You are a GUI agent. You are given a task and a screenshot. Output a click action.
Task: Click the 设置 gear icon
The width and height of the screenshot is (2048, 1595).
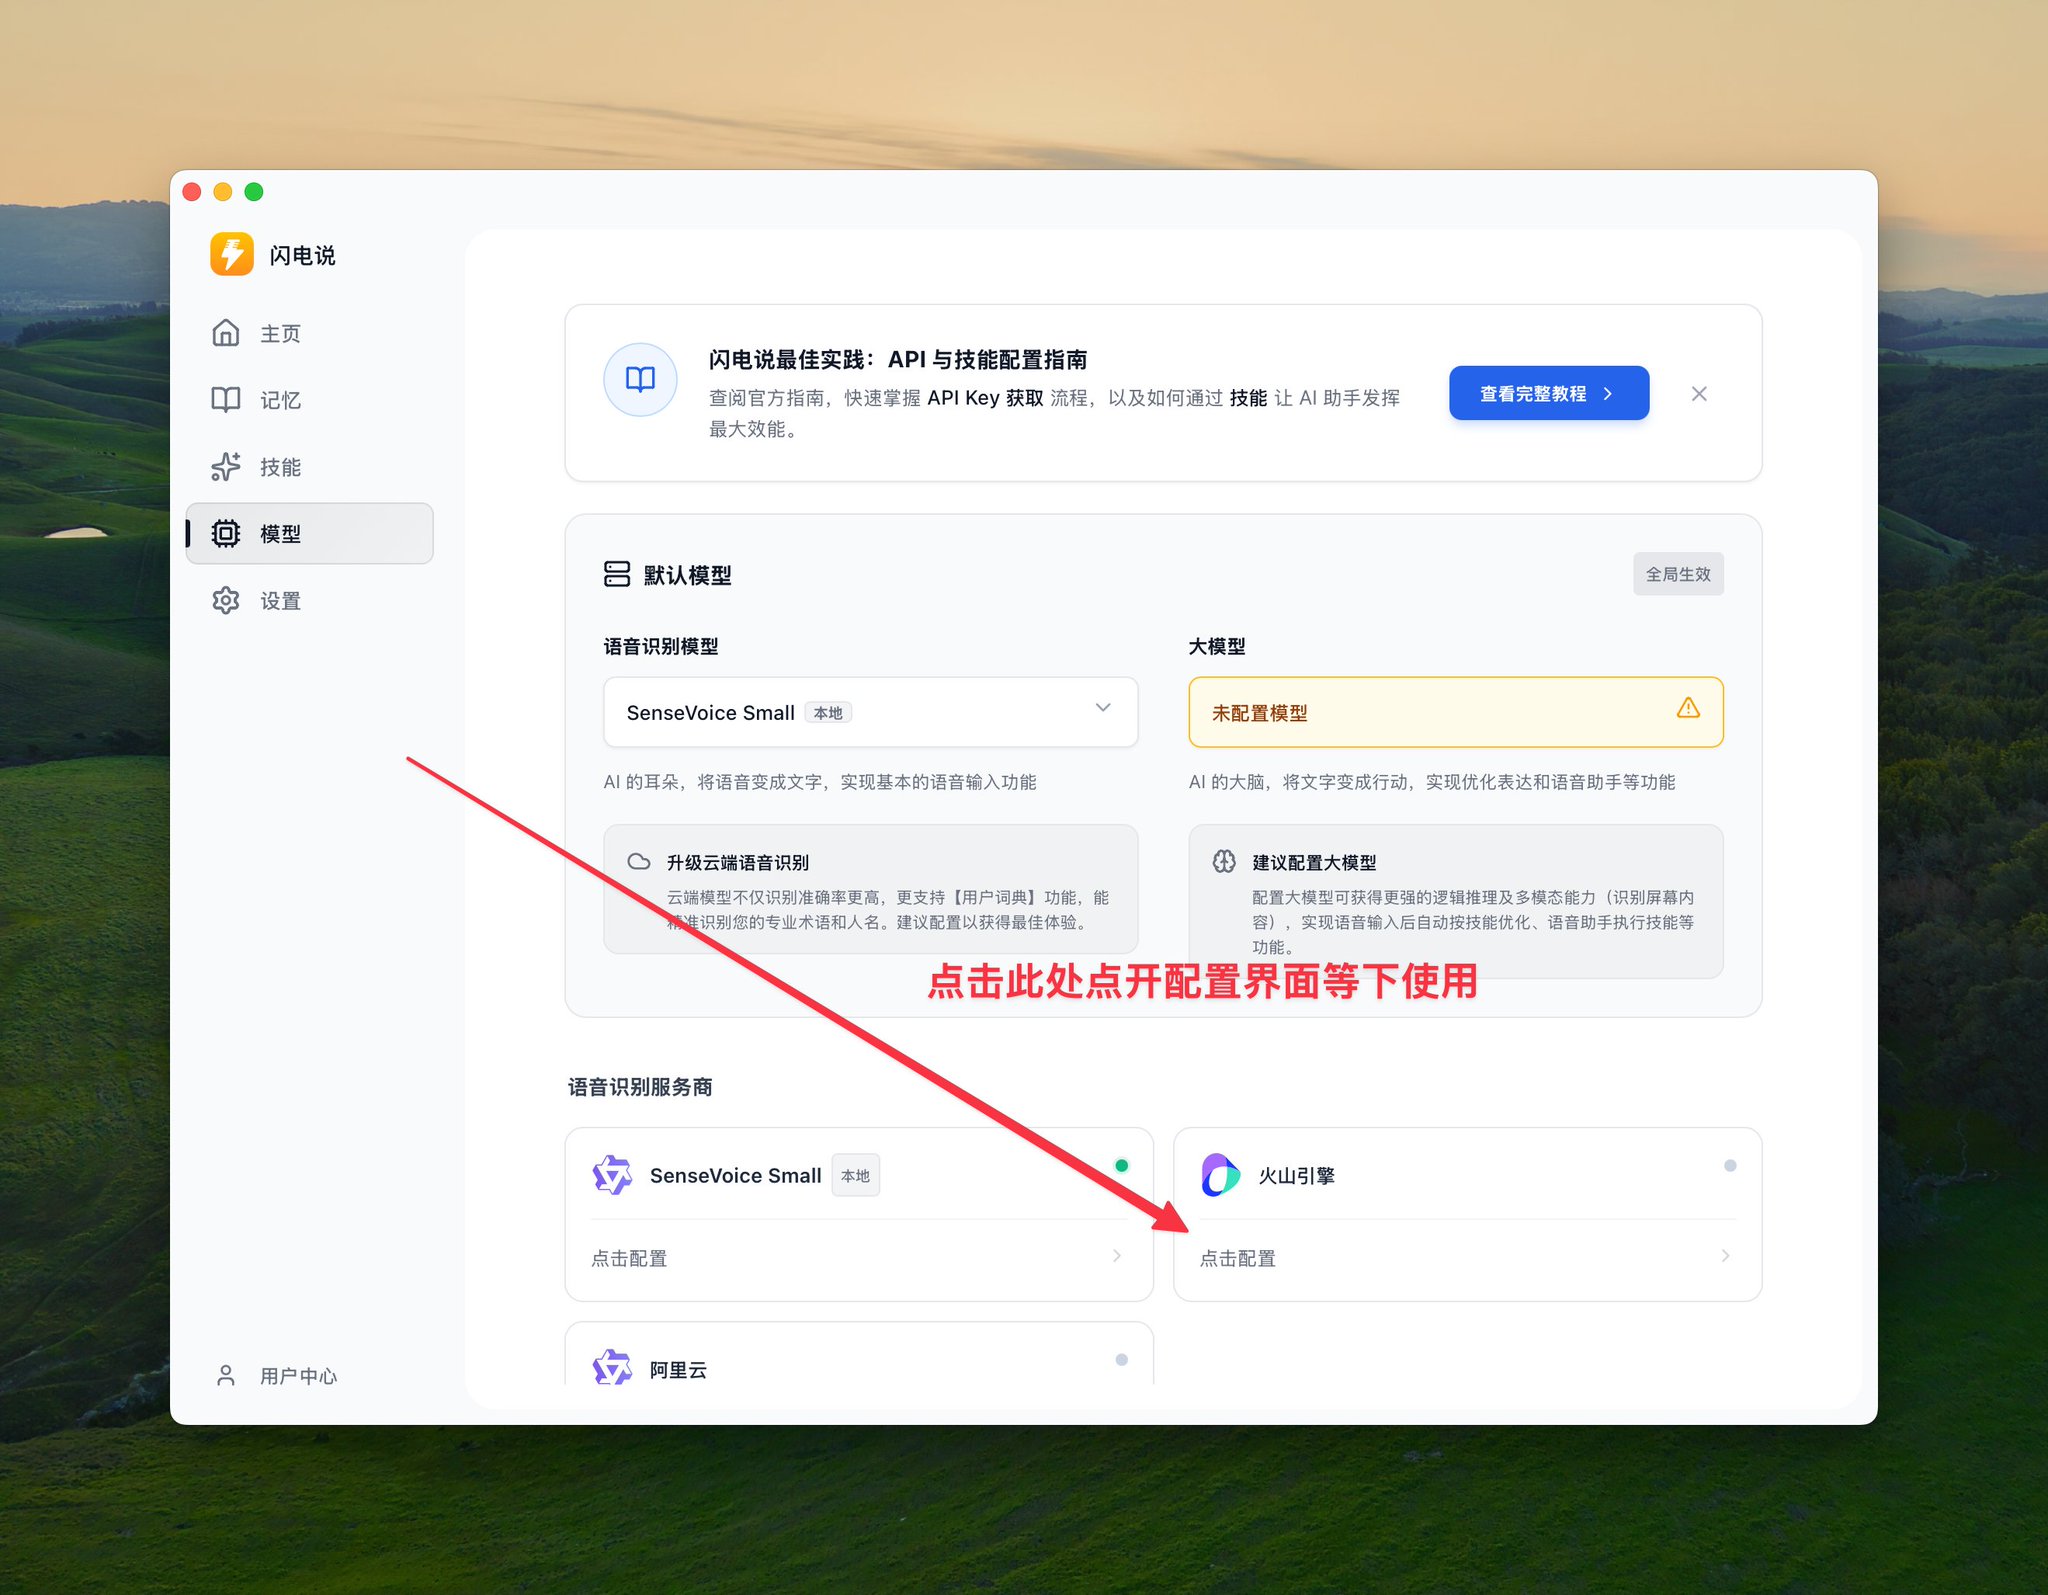click(x=226, y=600)
